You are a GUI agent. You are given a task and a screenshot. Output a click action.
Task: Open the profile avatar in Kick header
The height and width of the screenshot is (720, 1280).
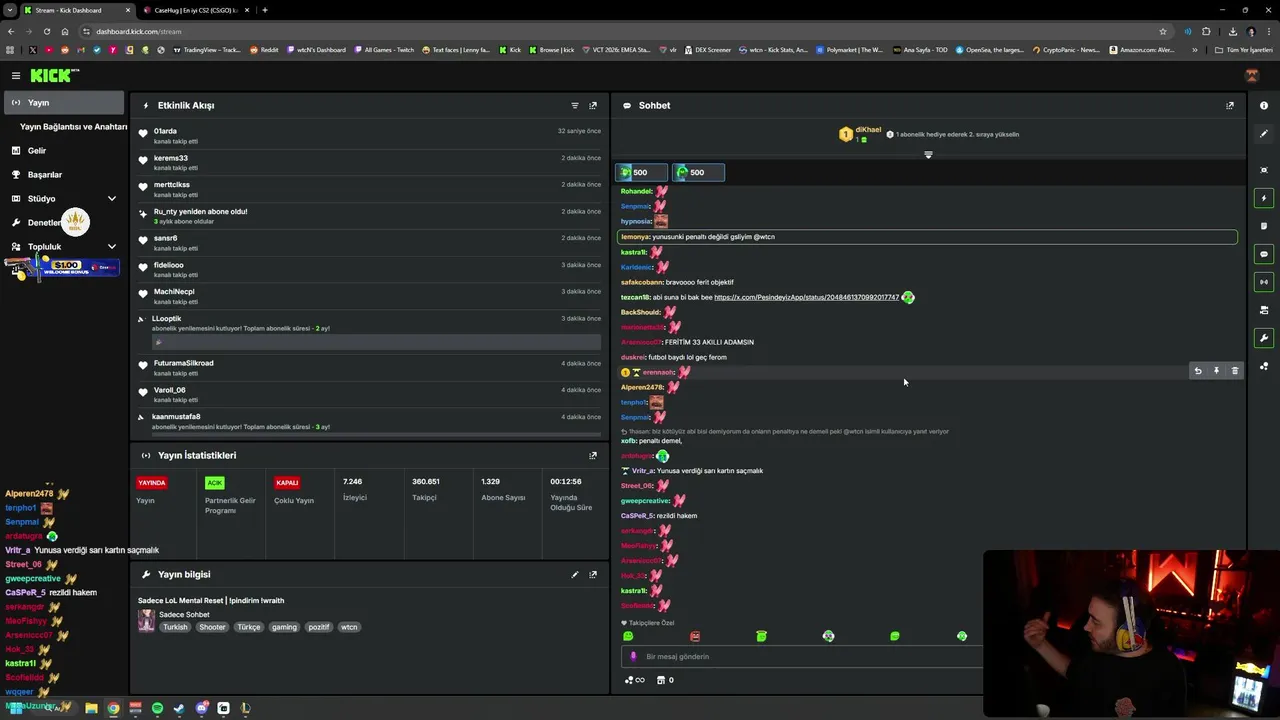tap(1251, 75)
